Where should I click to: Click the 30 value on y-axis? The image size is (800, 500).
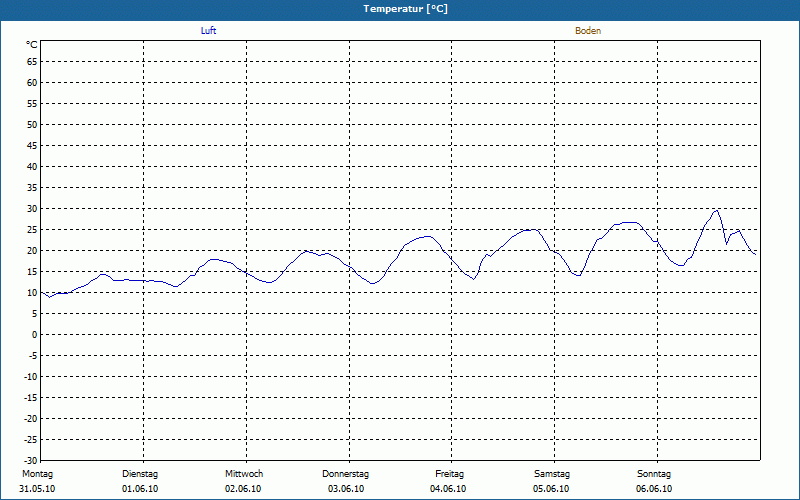coord(32,209)
